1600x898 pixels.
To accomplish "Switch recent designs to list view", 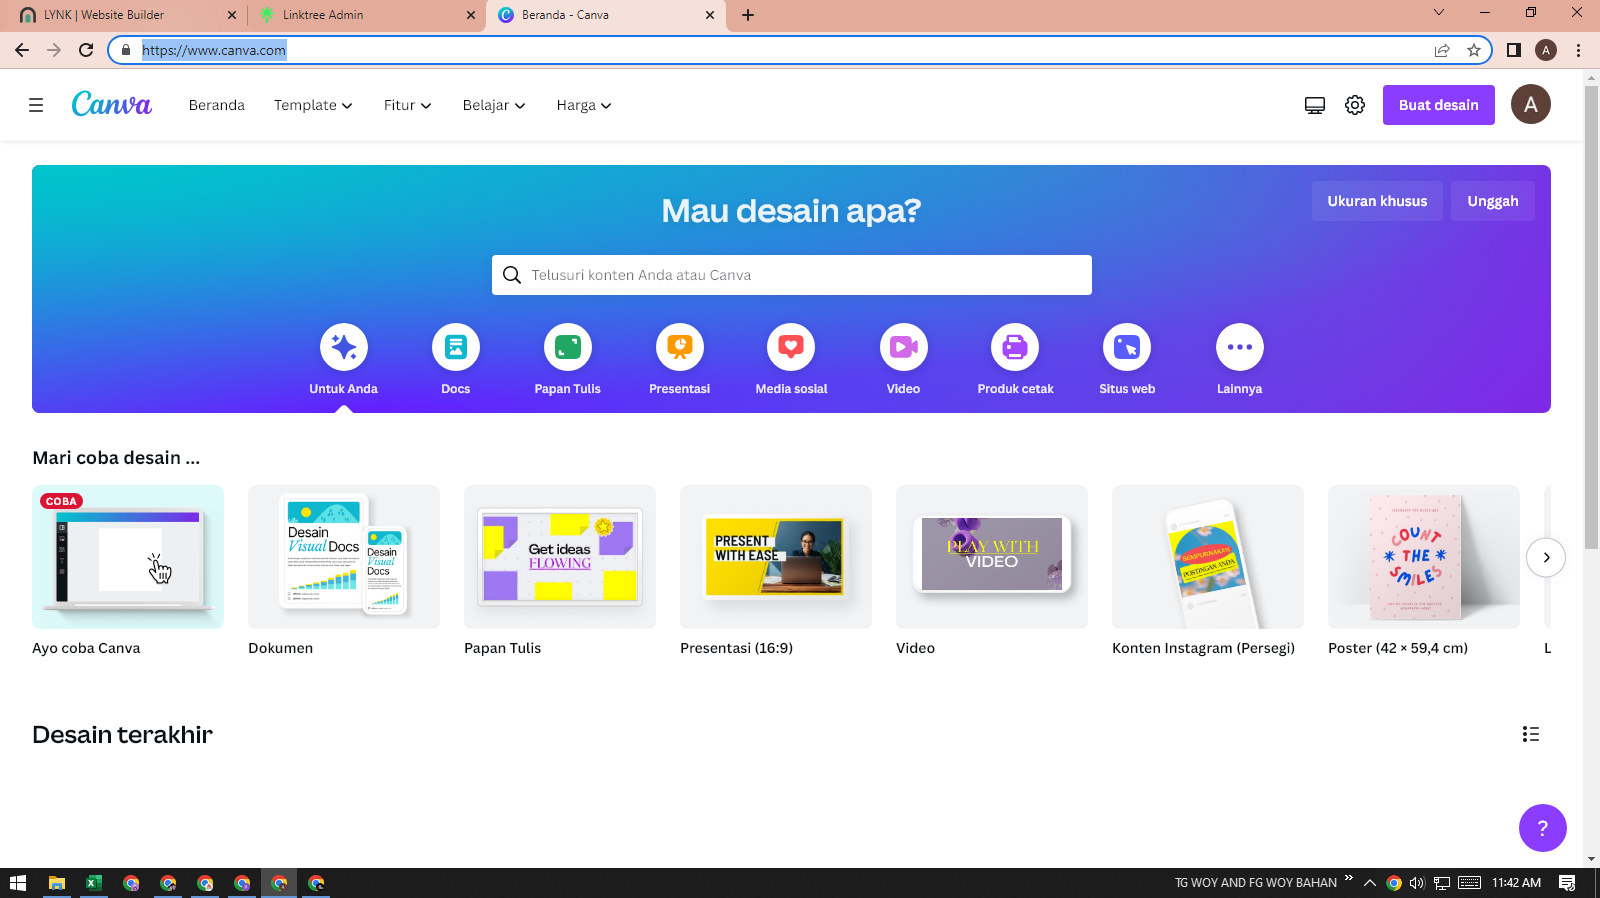I will [x=1531, y=734].
